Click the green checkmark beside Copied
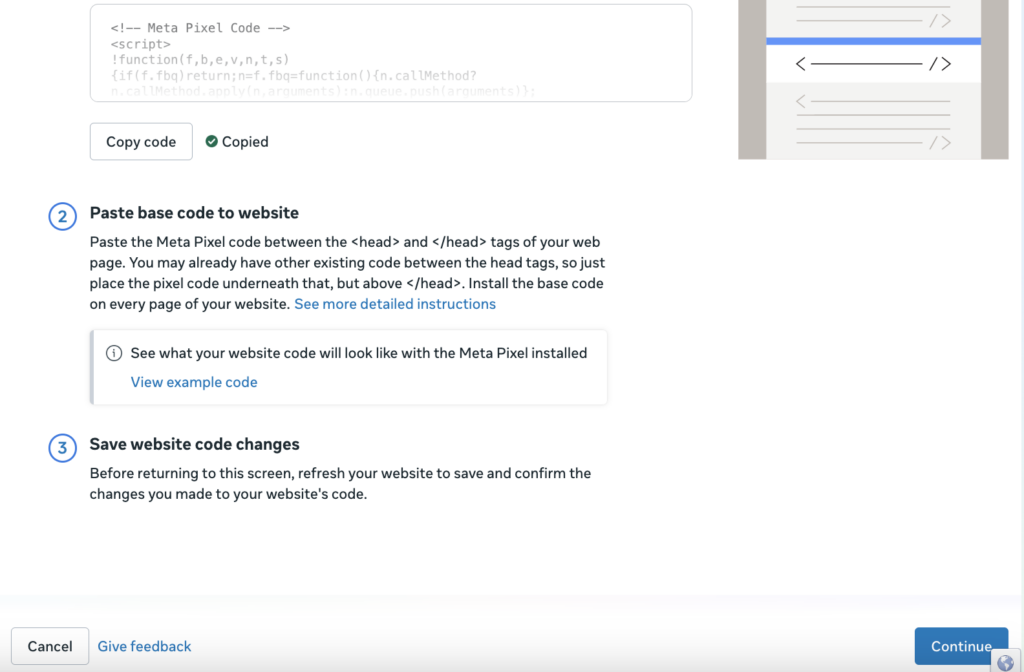 click(211, 142)
